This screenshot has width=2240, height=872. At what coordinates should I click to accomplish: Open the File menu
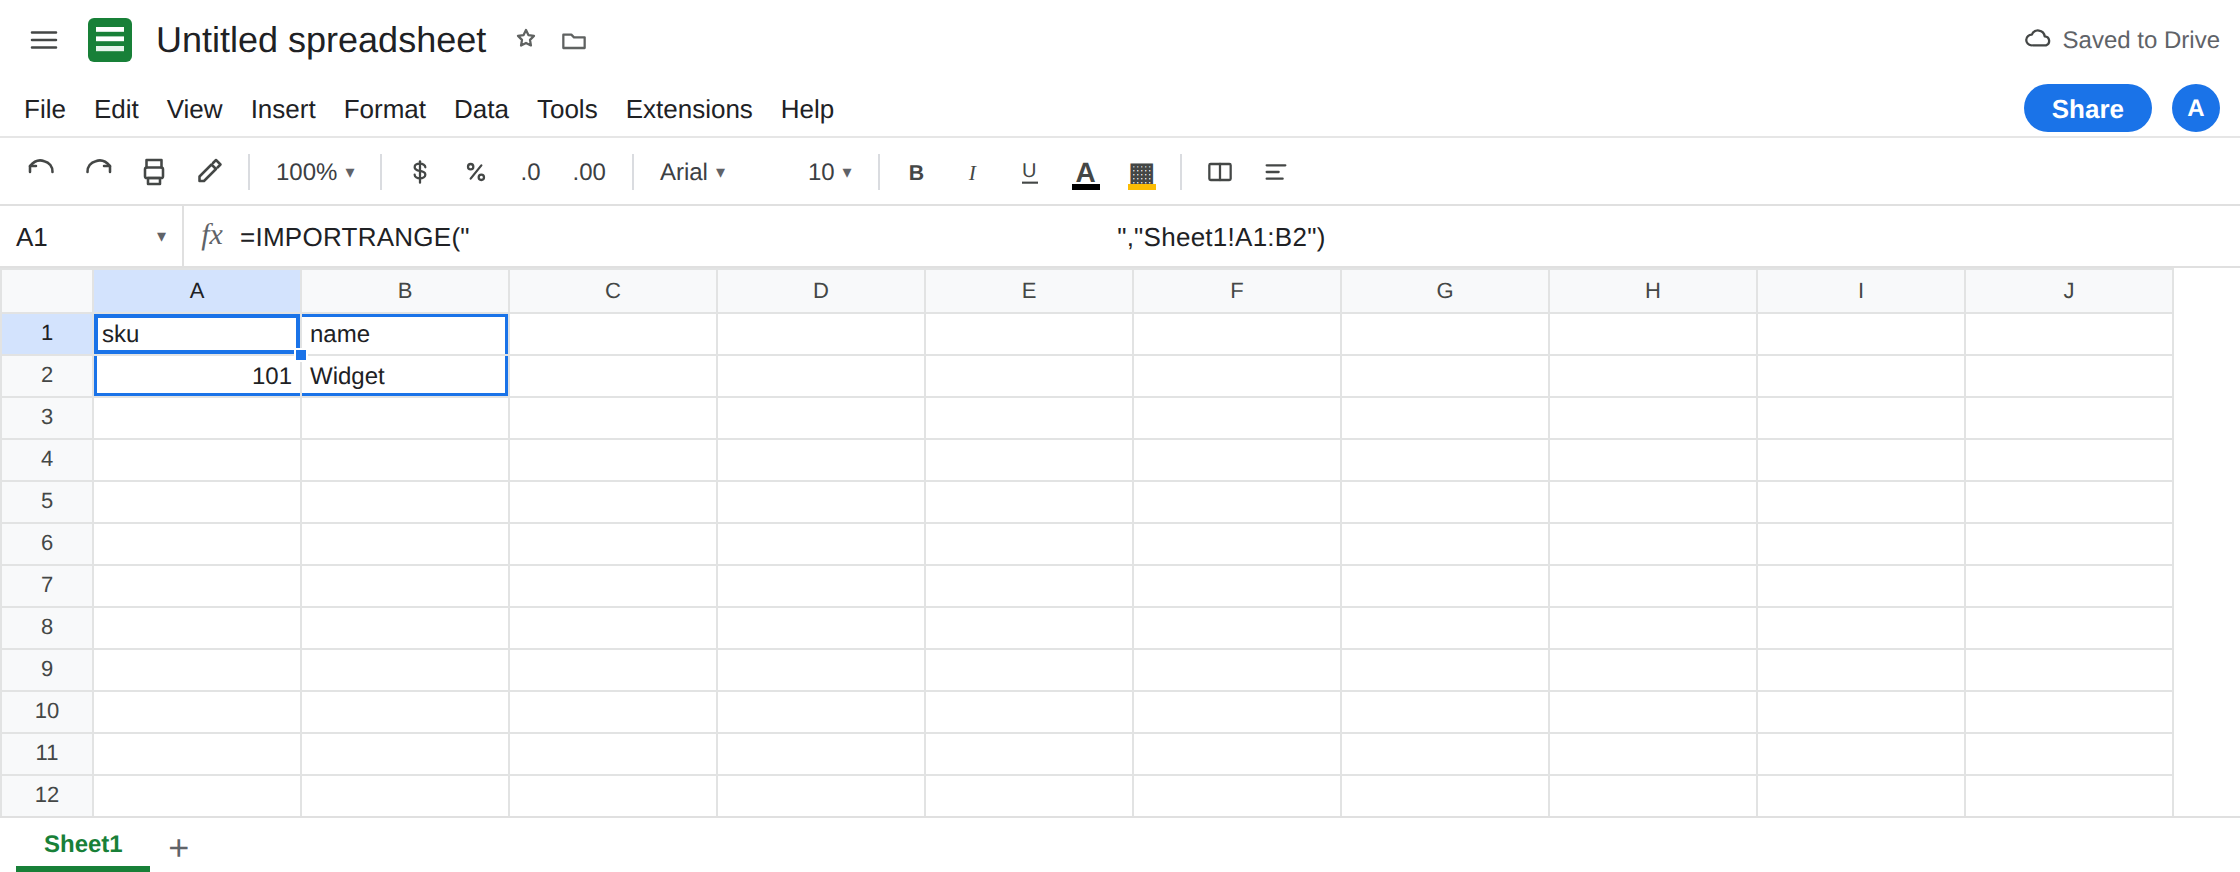pos(45,109)
